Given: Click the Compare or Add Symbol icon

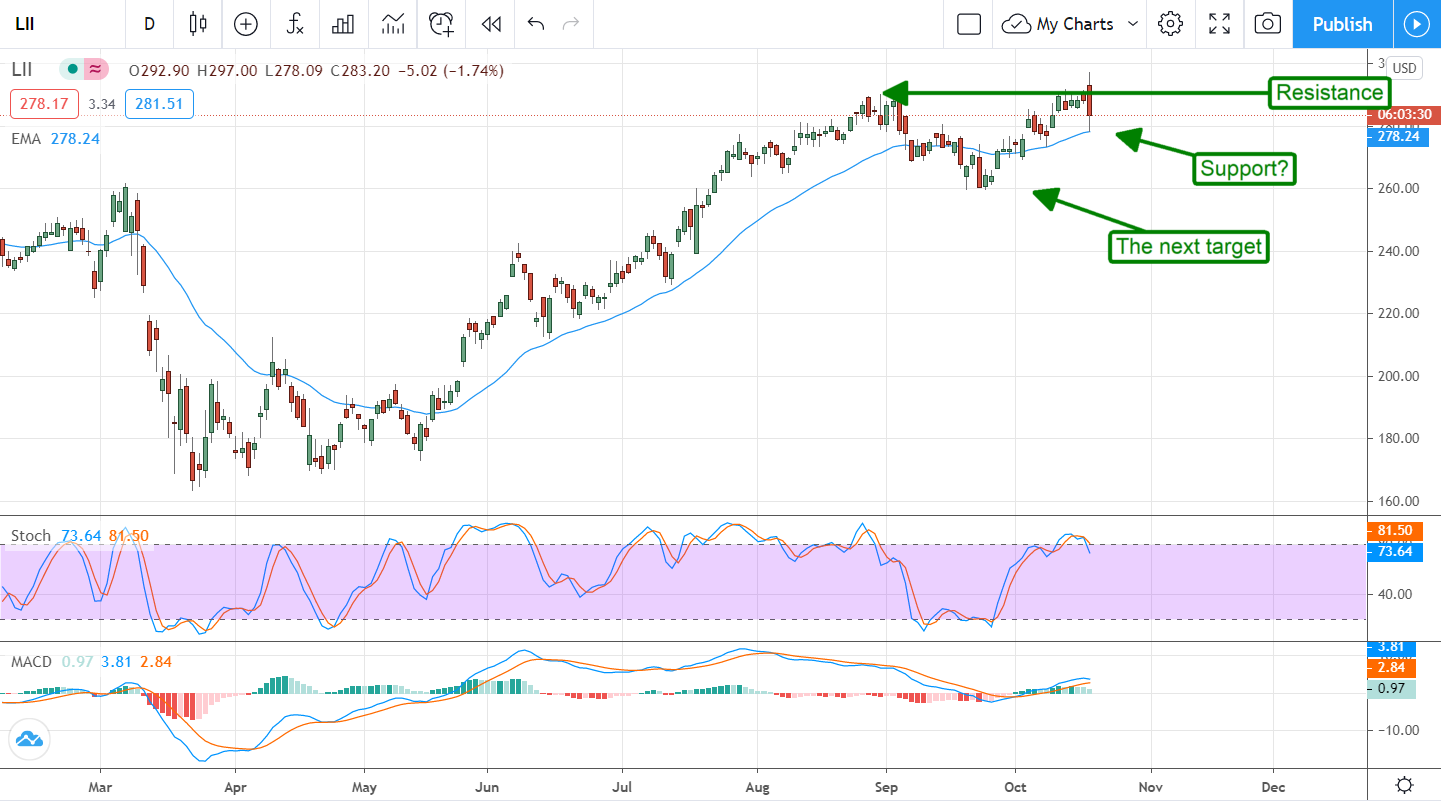Looking at the screenshot, I should coord(245,24).
